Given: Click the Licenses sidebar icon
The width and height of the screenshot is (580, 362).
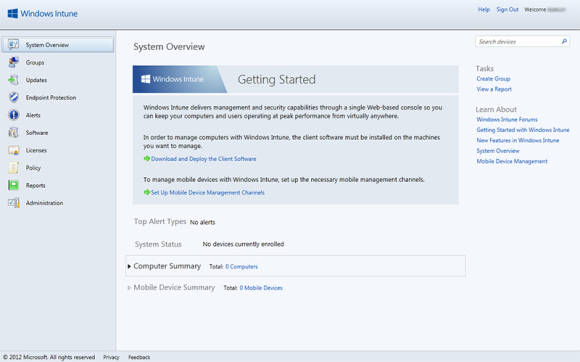Looking at the screenshot, I should tap(13, 150).
